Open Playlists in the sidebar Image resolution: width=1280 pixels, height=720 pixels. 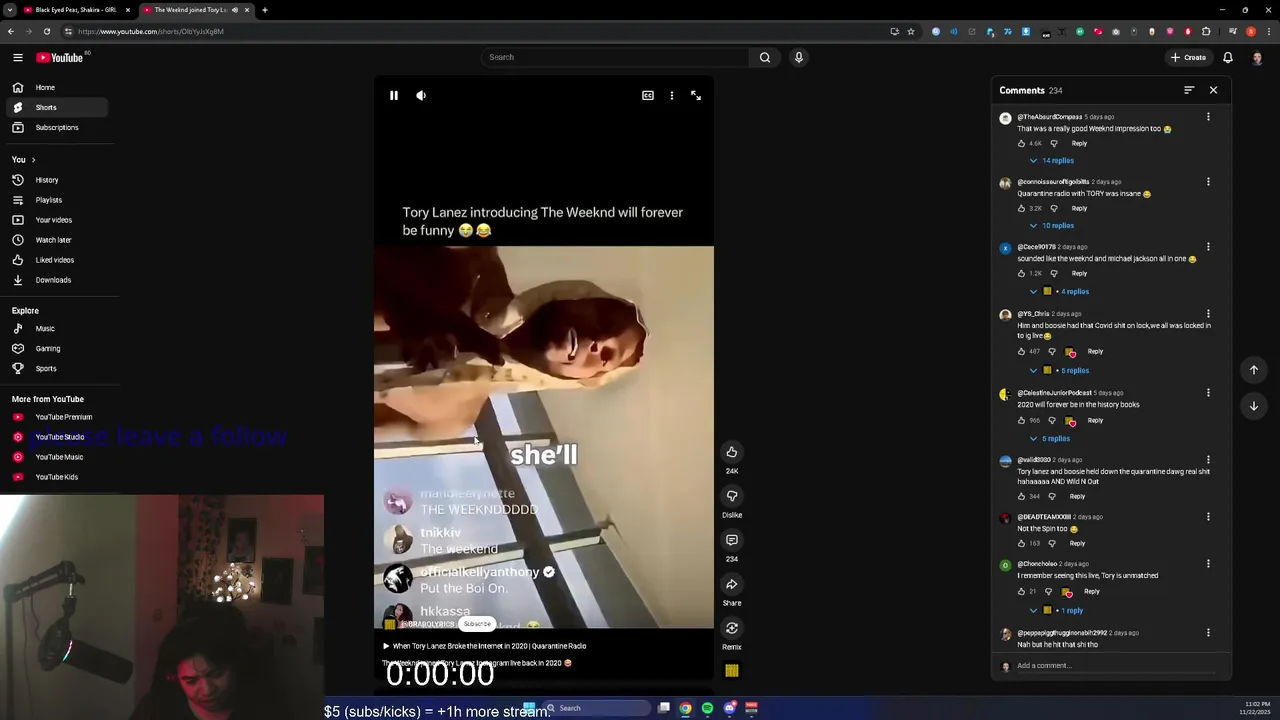pyautogui.click(x=55, y=200)
